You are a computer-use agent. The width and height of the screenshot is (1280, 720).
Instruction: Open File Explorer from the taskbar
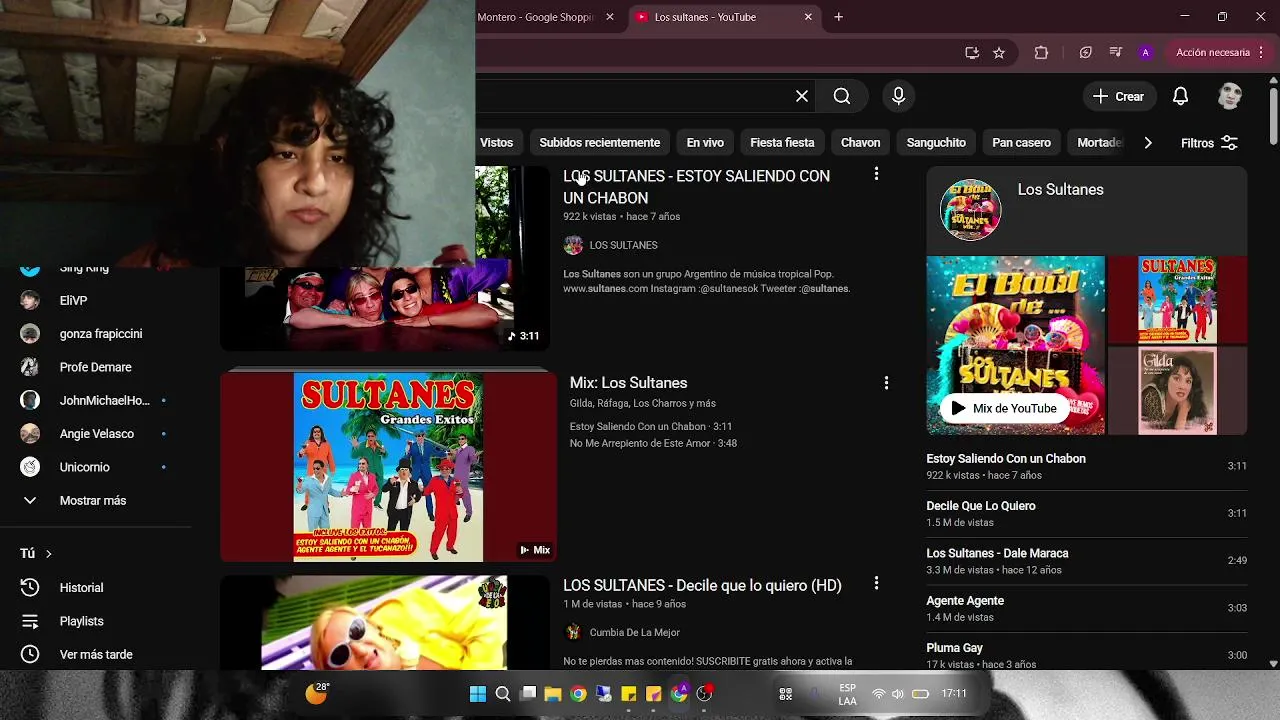(x=552, y=694)
